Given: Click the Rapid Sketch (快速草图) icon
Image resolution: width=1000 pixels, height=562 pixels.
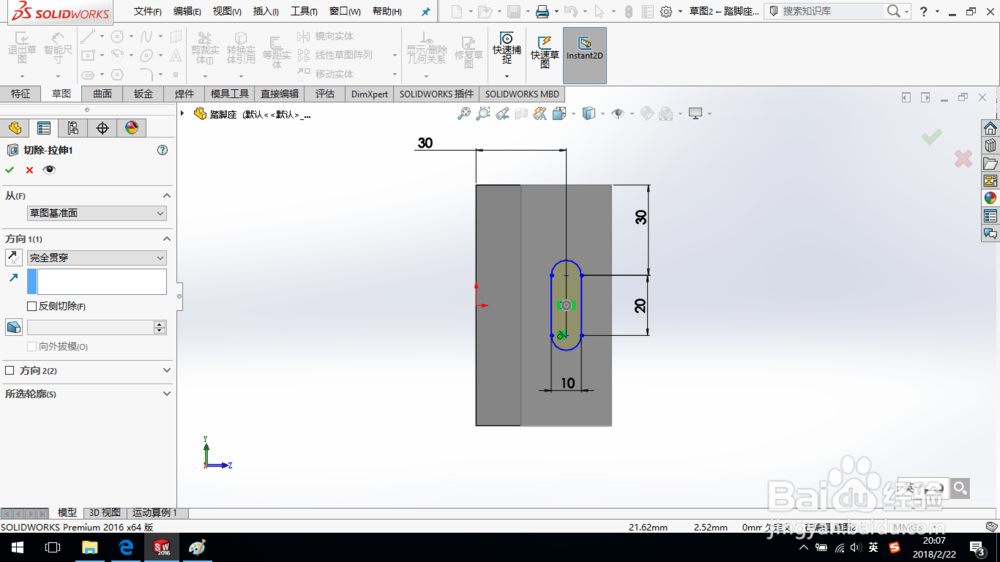Looking at the screenshot, I should 545,51.
